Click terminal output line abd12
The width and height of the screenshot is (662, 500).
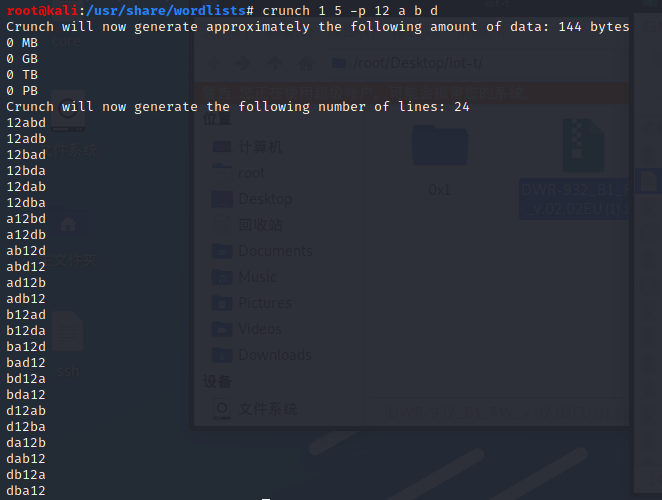[x=26, y=267]
